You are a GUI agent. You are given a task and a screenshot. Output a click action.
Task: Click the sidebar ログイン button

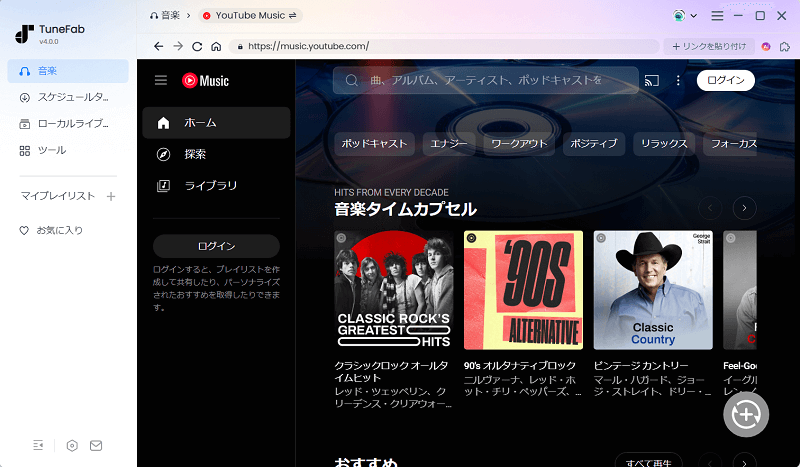(216, 246)
